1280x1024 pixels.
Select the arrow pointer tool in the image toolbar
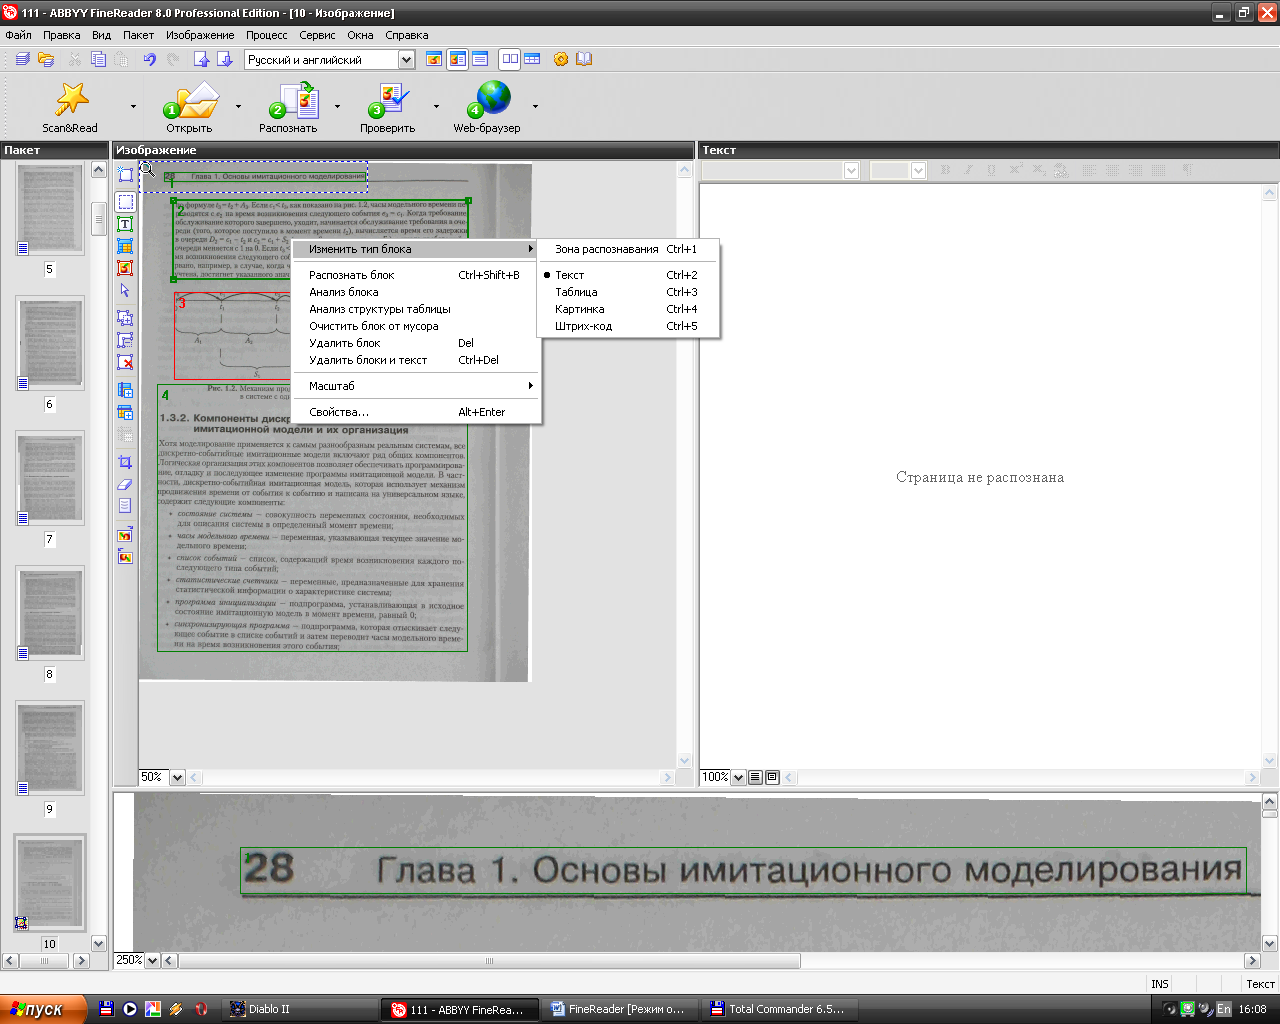pyautogui.click(x=125, y=291)
